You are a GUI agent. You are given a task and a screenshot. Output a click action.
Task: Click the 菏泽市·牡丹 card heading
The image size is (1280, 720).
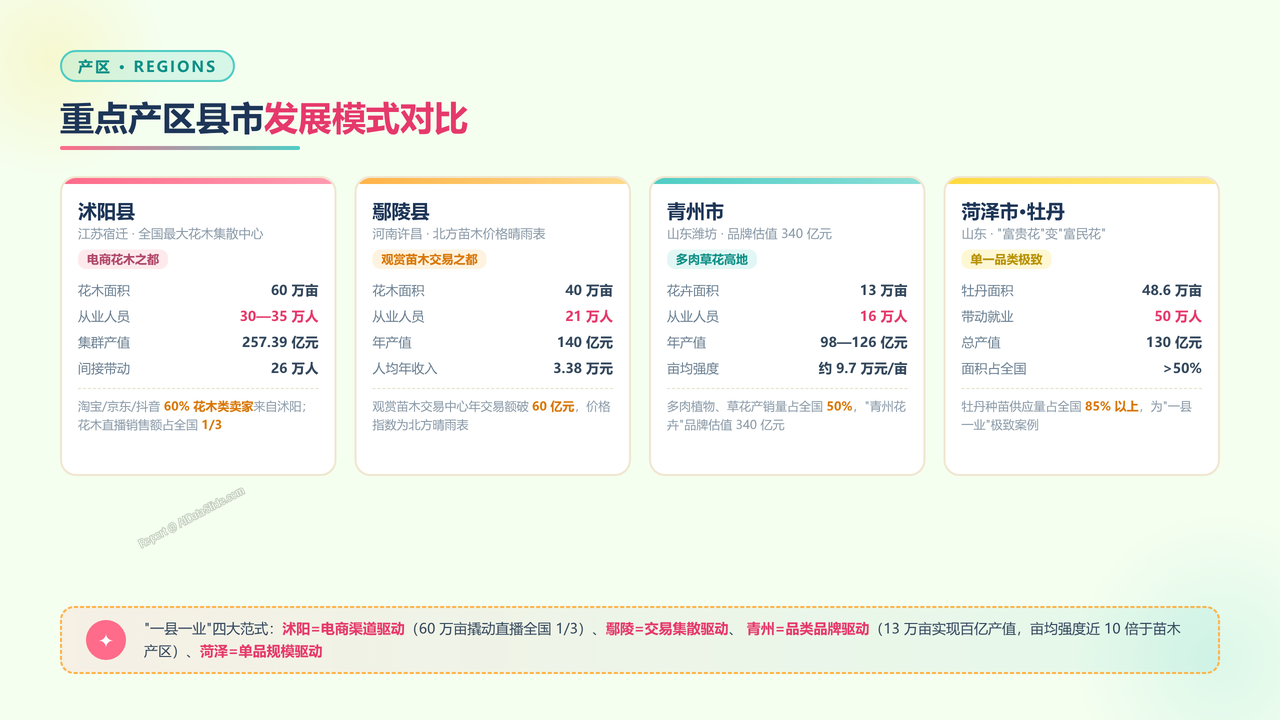click(x=1012, y=211)
